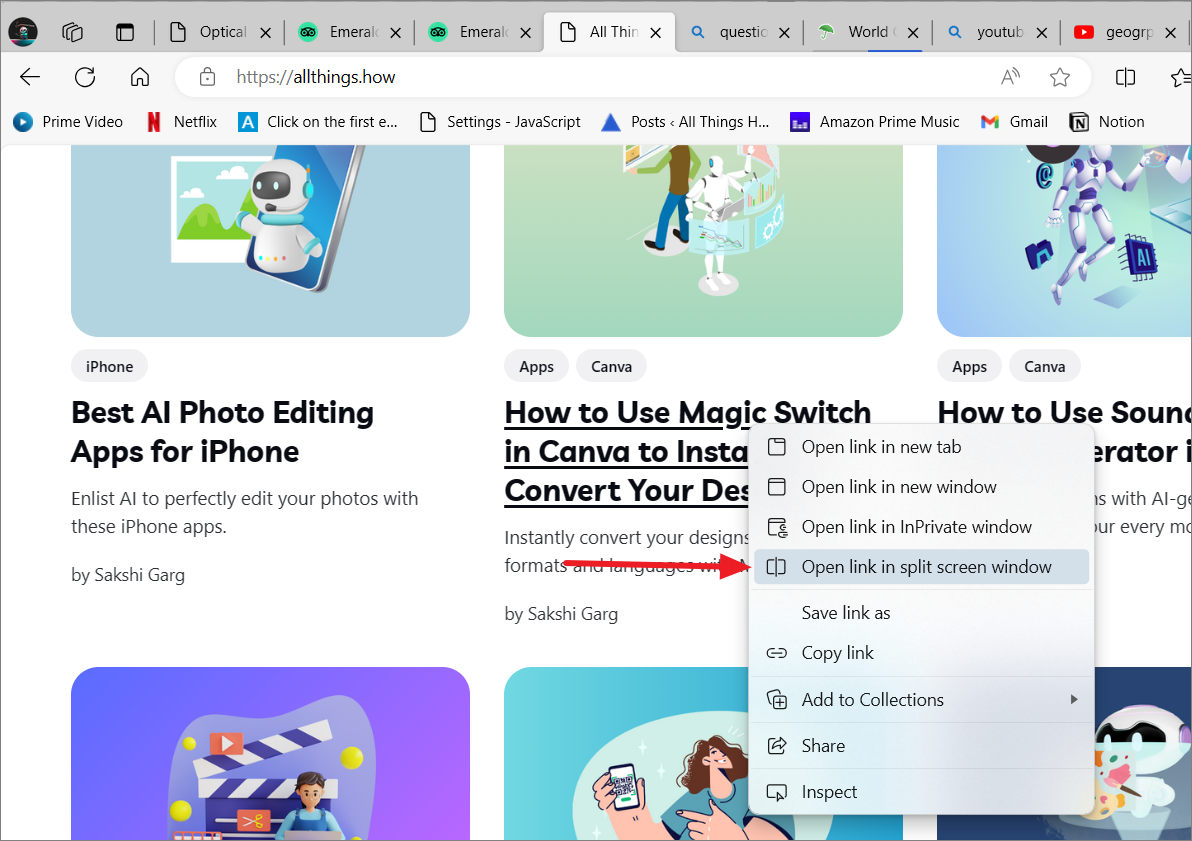
Task: Click Canva tag under Magic Switch article
Action: tap(611, 367)
